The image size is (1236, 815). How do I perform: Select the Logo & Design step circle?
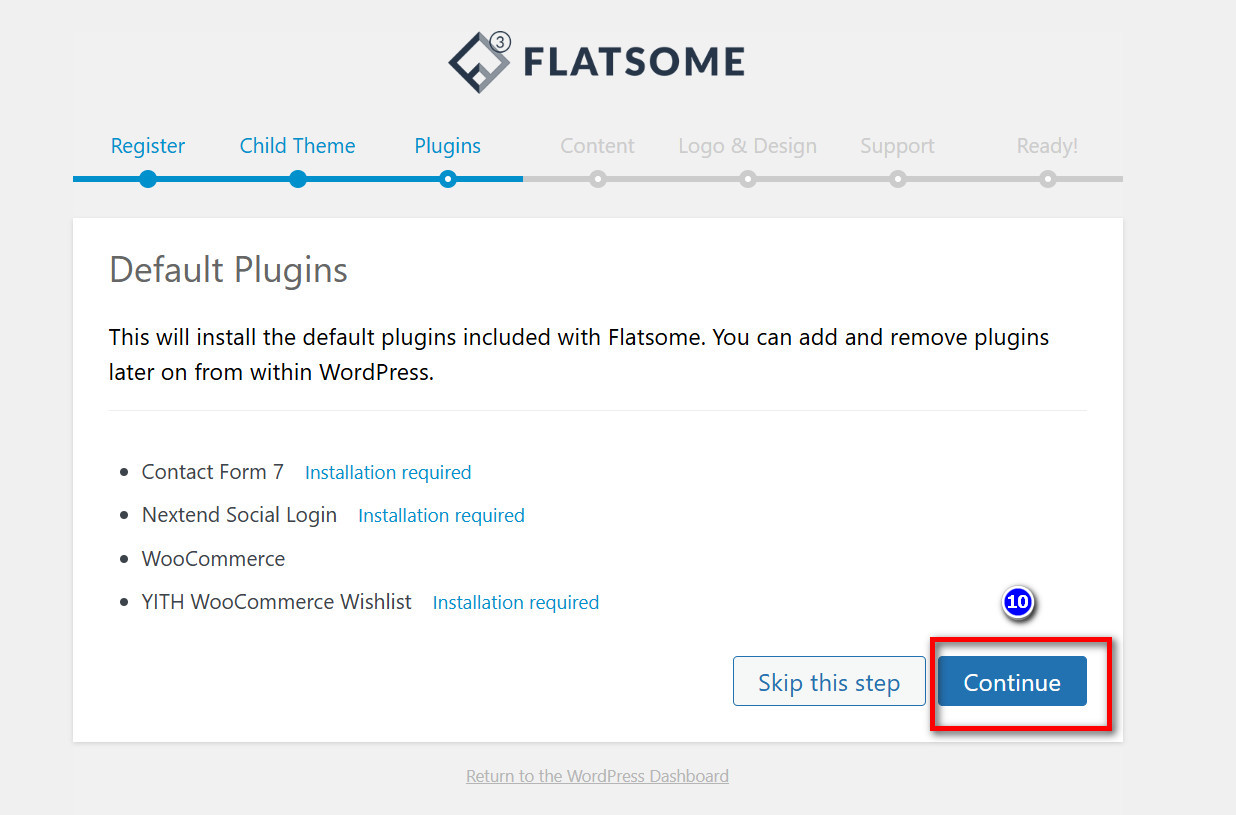pos(747,179)
